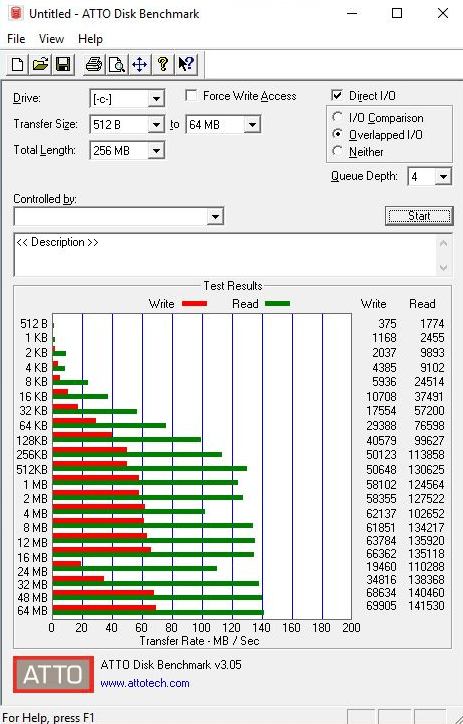463x724 pixels.
Task: Open the File menu
Action: click(x=16, y=39)
